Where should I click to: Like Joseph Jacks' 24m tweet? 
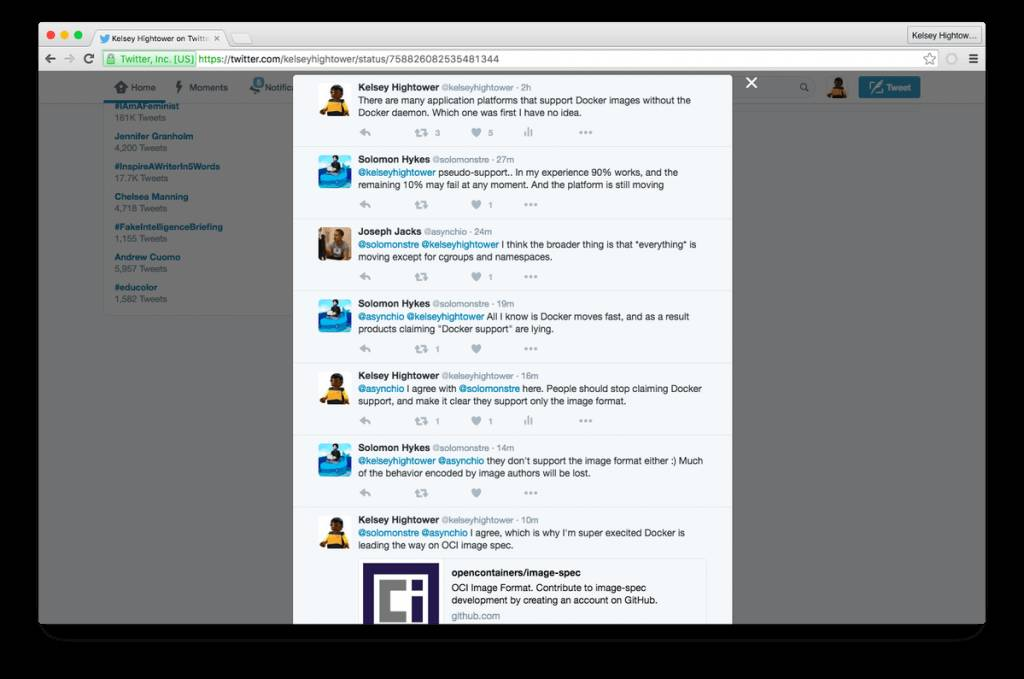point(476,277)
